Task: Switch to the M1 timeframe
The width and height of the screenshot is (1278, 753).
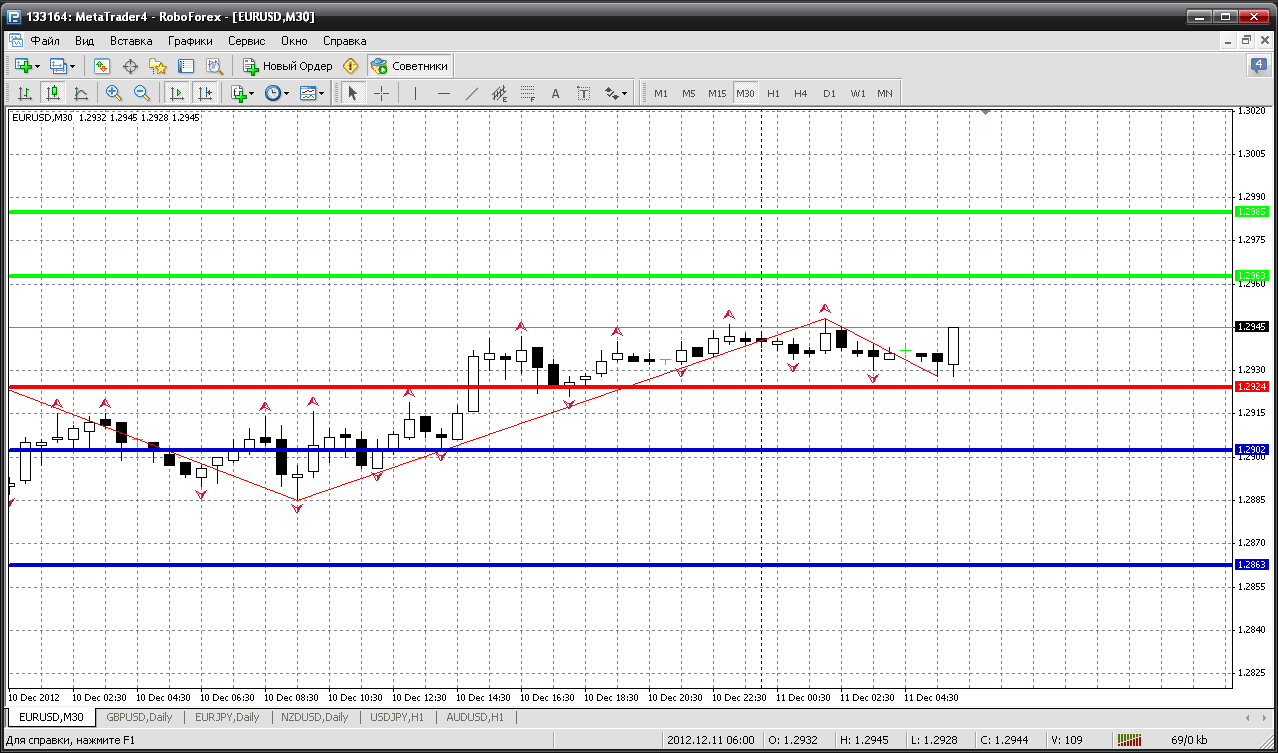Action: pos(661,93)
